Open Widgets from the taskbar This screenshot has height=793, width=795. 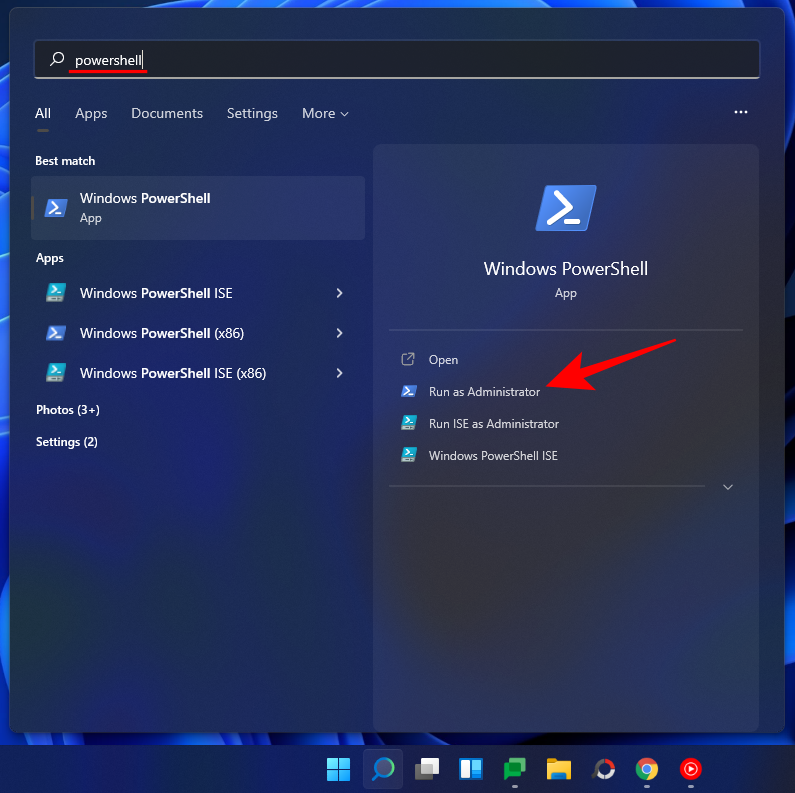pyautogui.click(x=471, y=769)
